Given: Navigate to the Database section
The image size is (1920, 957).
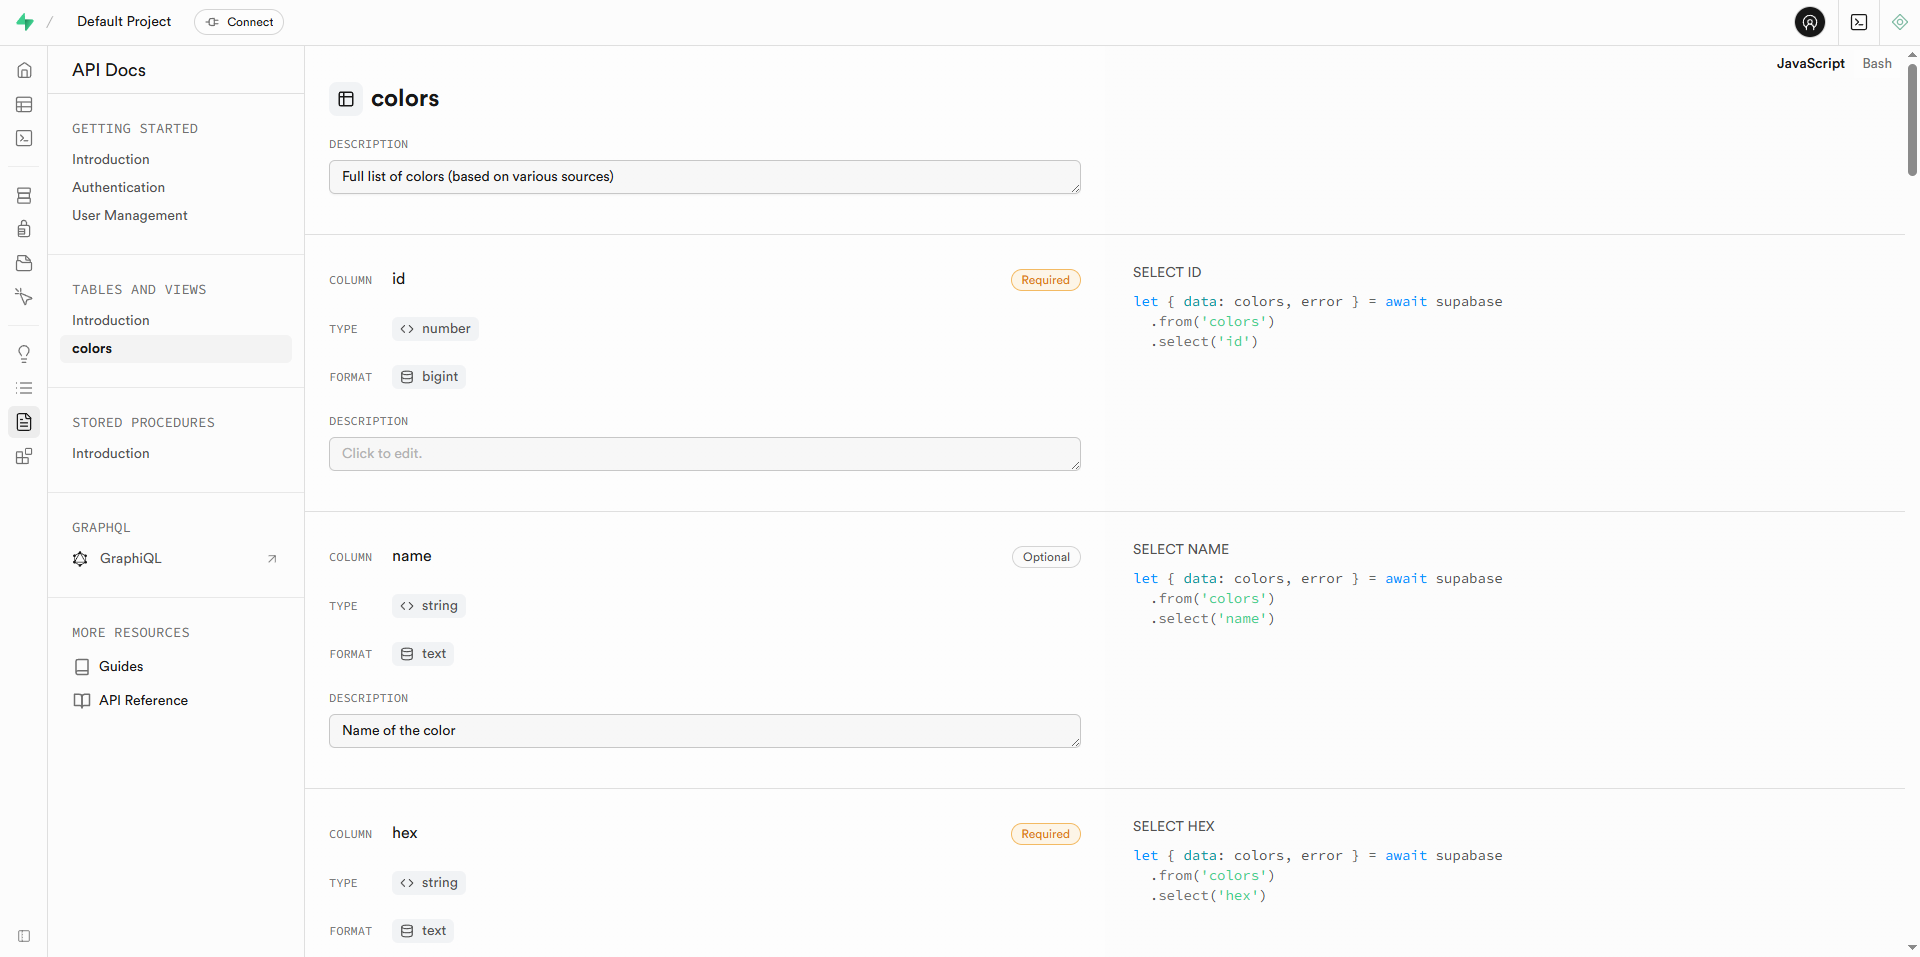Looking at the screenshot, I should tap(24, 195).
